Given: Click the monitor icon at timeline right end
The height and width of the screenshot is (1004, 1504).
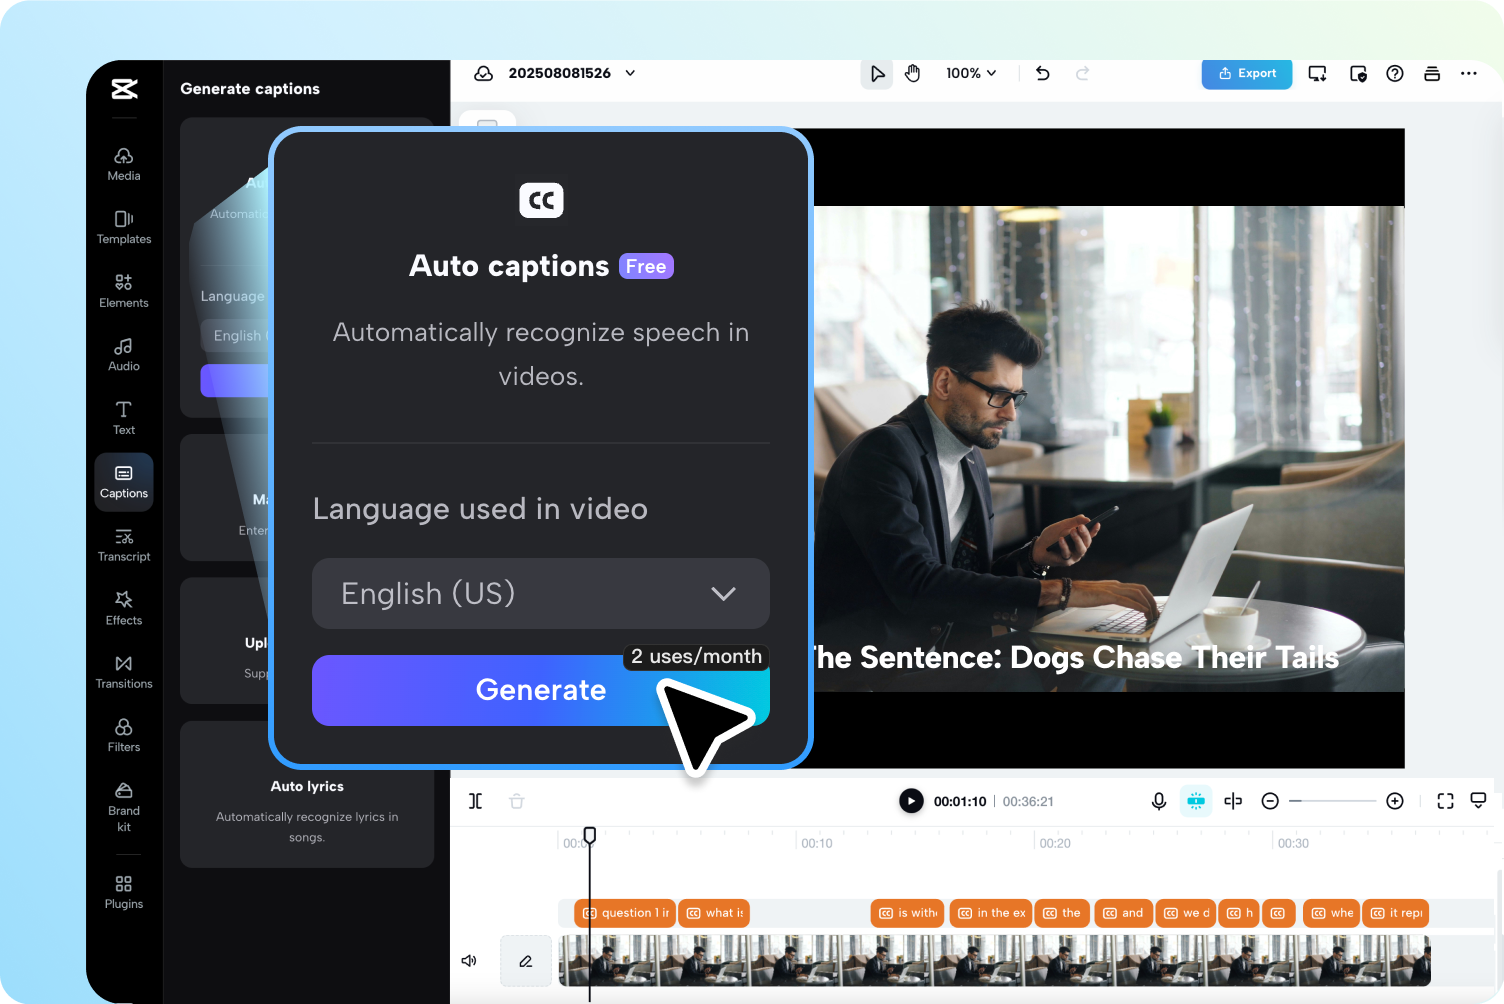Looking at the screenshot, I should coord(1478,801).
